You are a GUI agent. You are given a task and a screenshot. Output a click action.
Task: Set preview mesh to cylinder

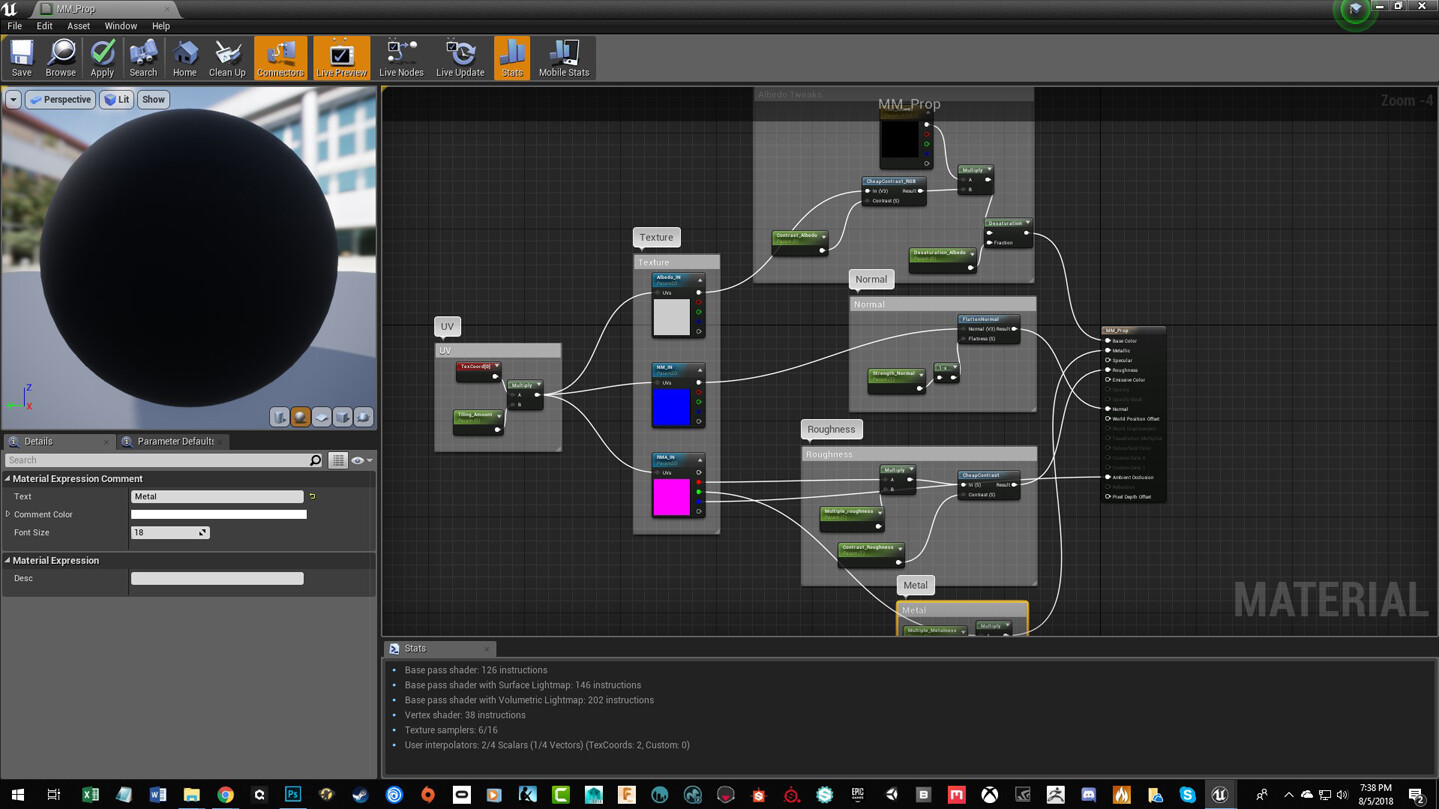pyautogui.click(x=280, y=417)
